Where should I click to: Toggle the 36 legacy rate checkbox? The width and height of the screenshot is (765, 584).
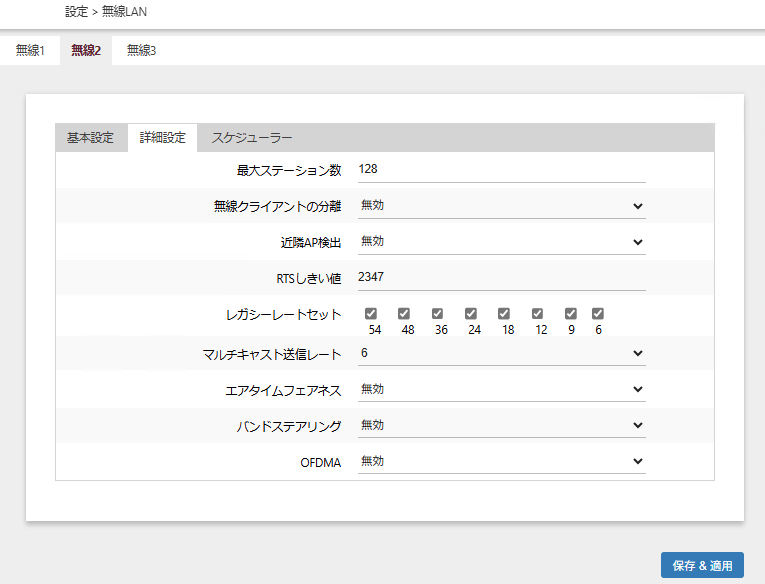(438, 313)
